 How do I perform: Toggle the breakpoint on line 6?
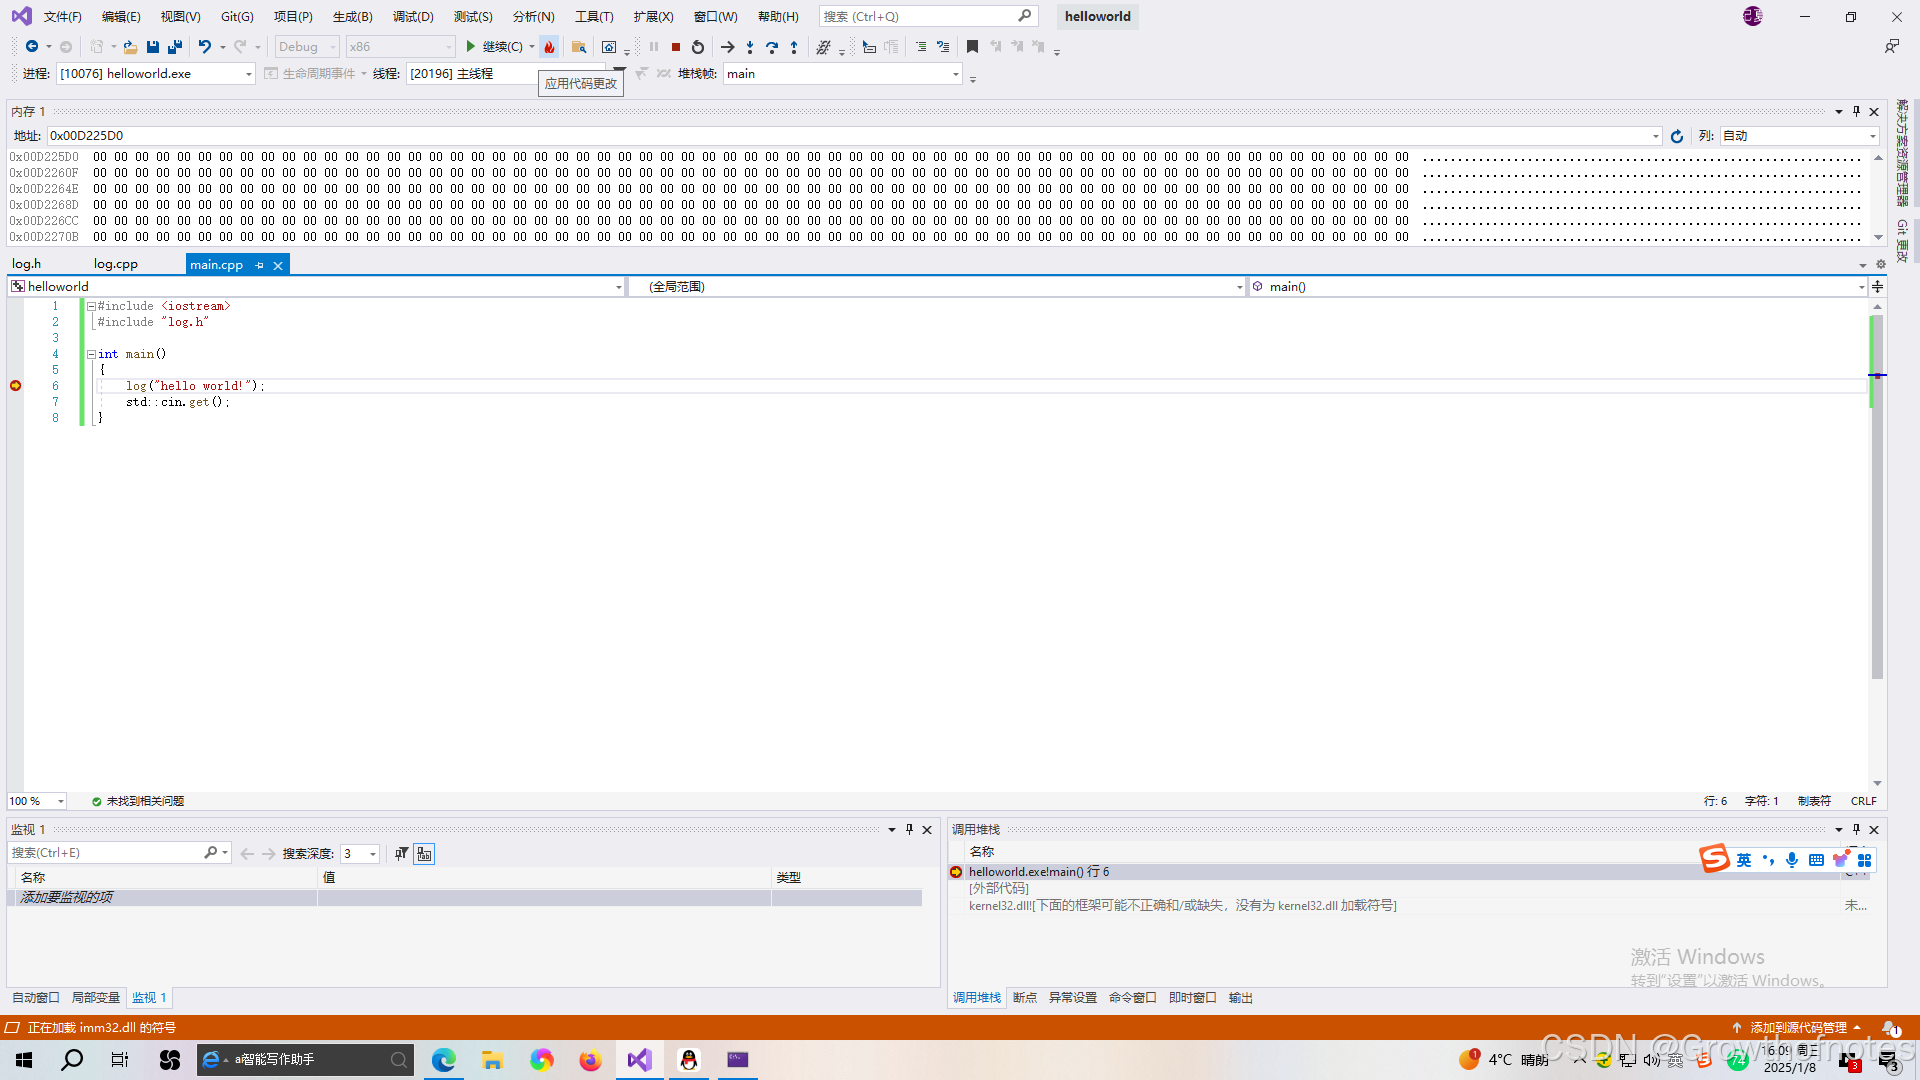[x=15, y=386]
